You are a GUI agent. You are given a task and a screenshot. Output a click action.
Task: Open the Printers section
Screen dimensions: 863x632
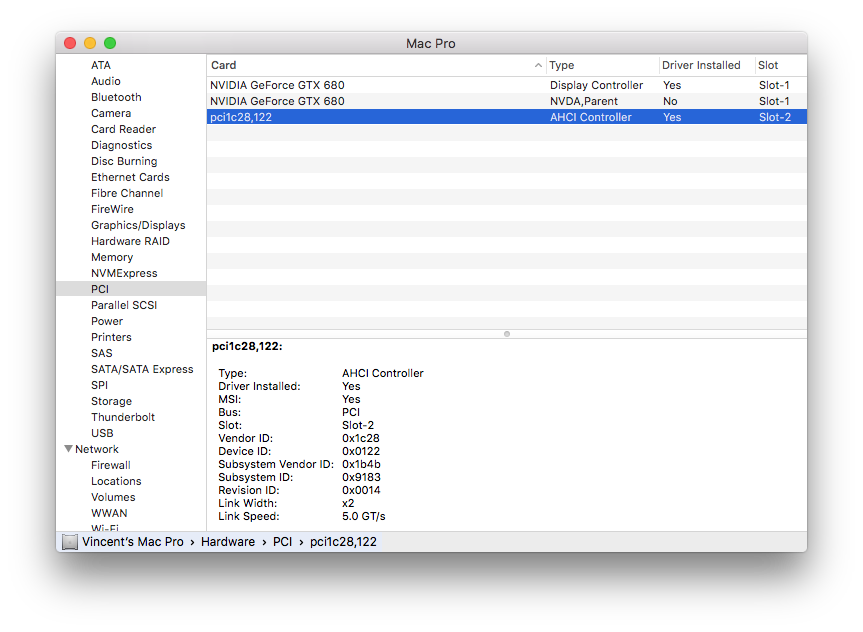[111, 336]
